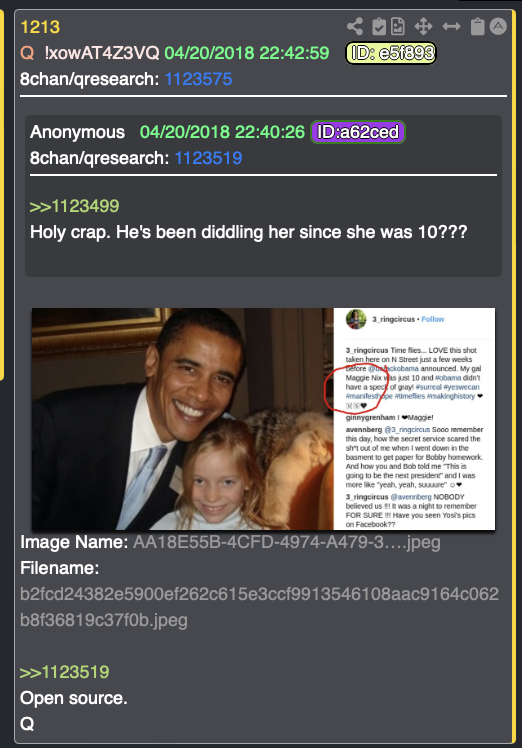
Task: Follow the green reply reference >>1123499
Action: point(74,207)
